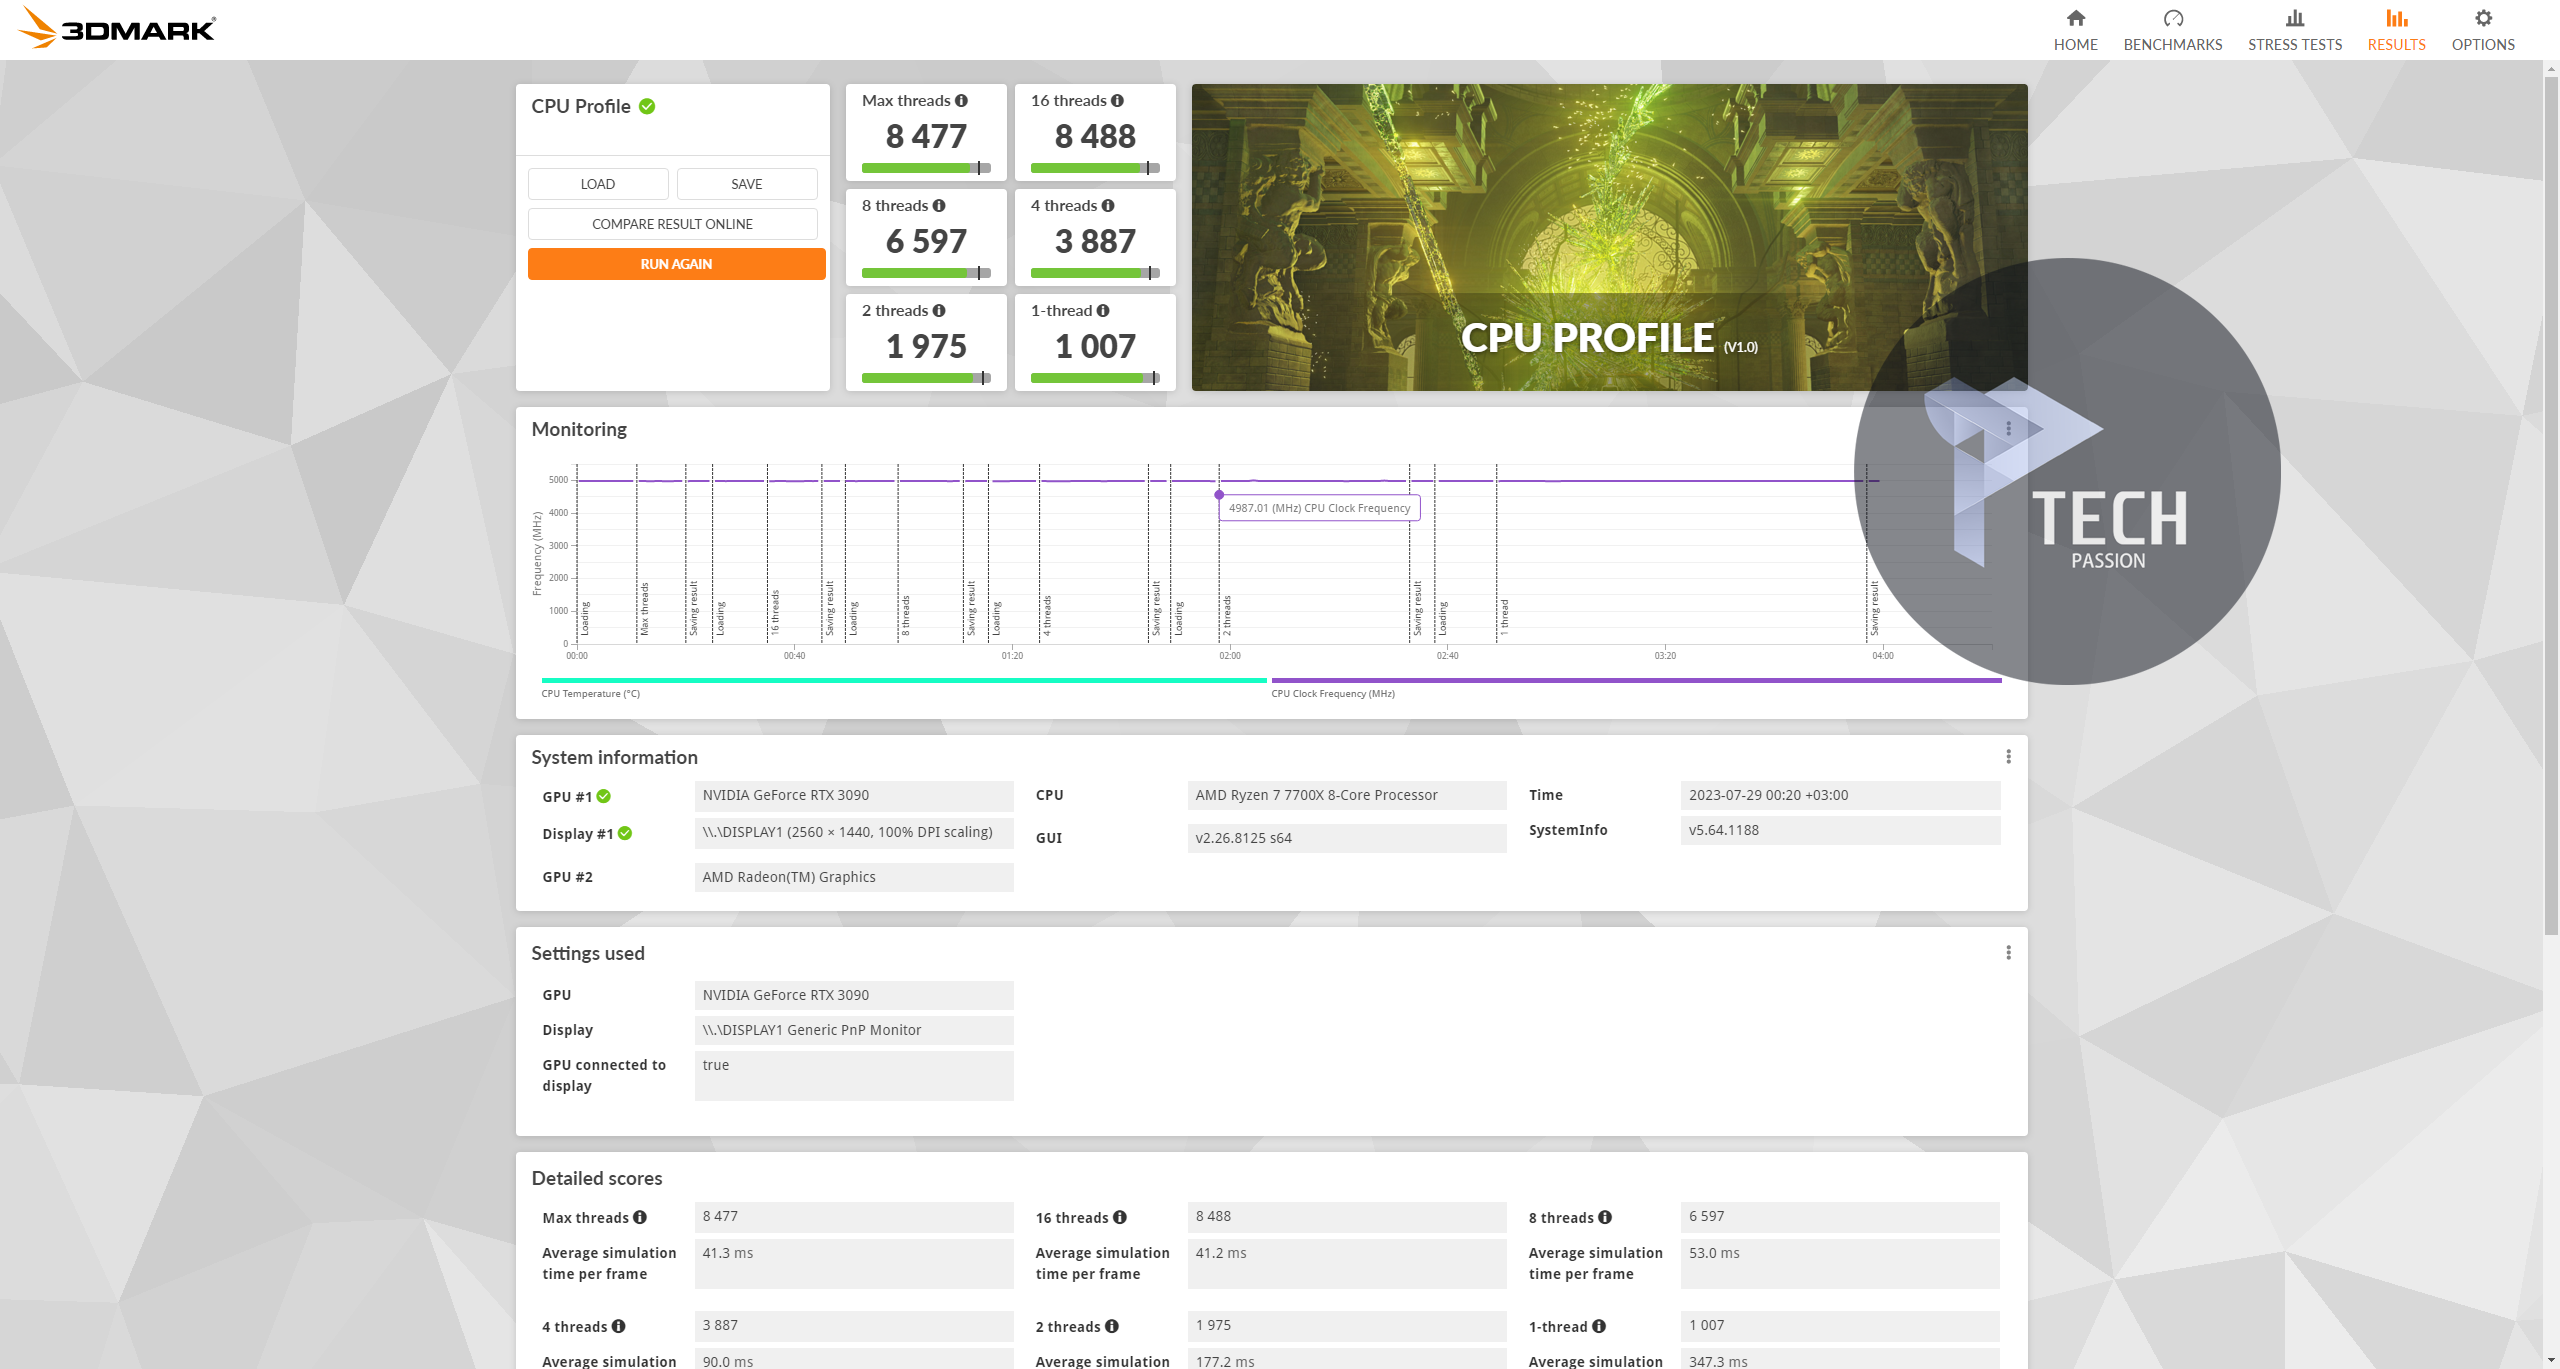Click the green check beside GPU #1
This screenshot has height=1369, width=2560.
point(604,796)
